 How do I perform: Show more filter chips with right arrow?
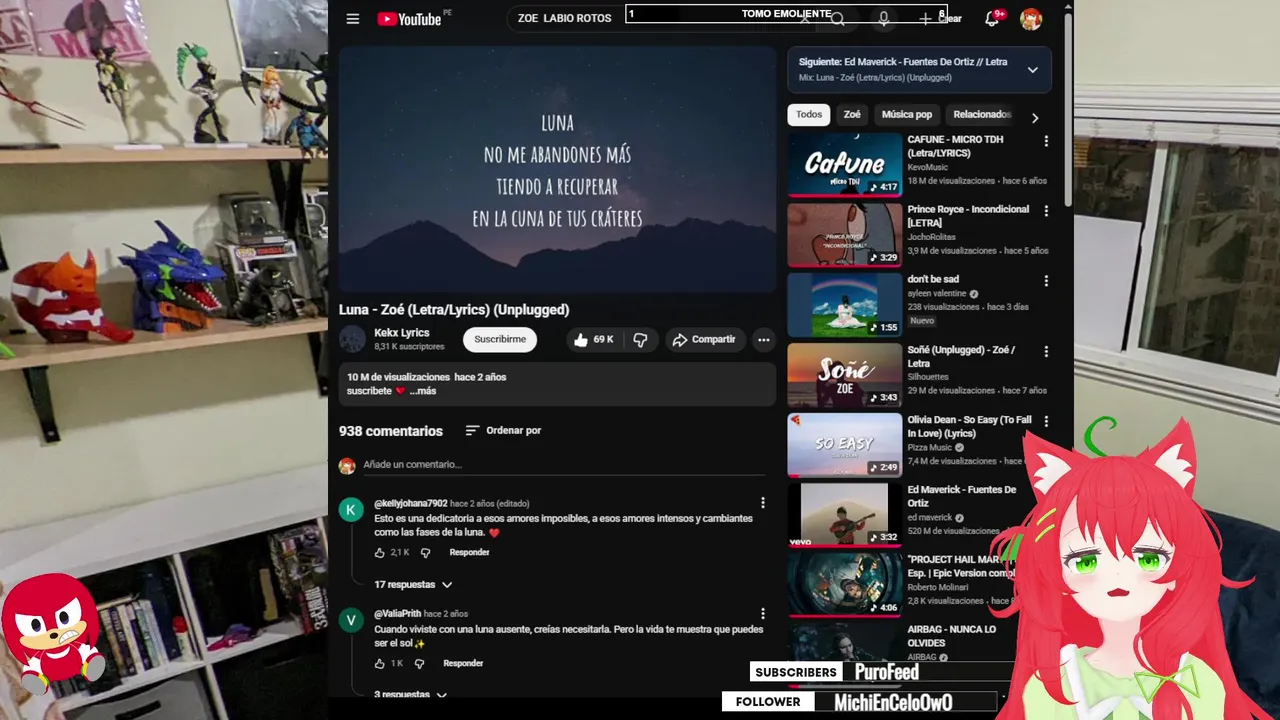pos(1034,117)
